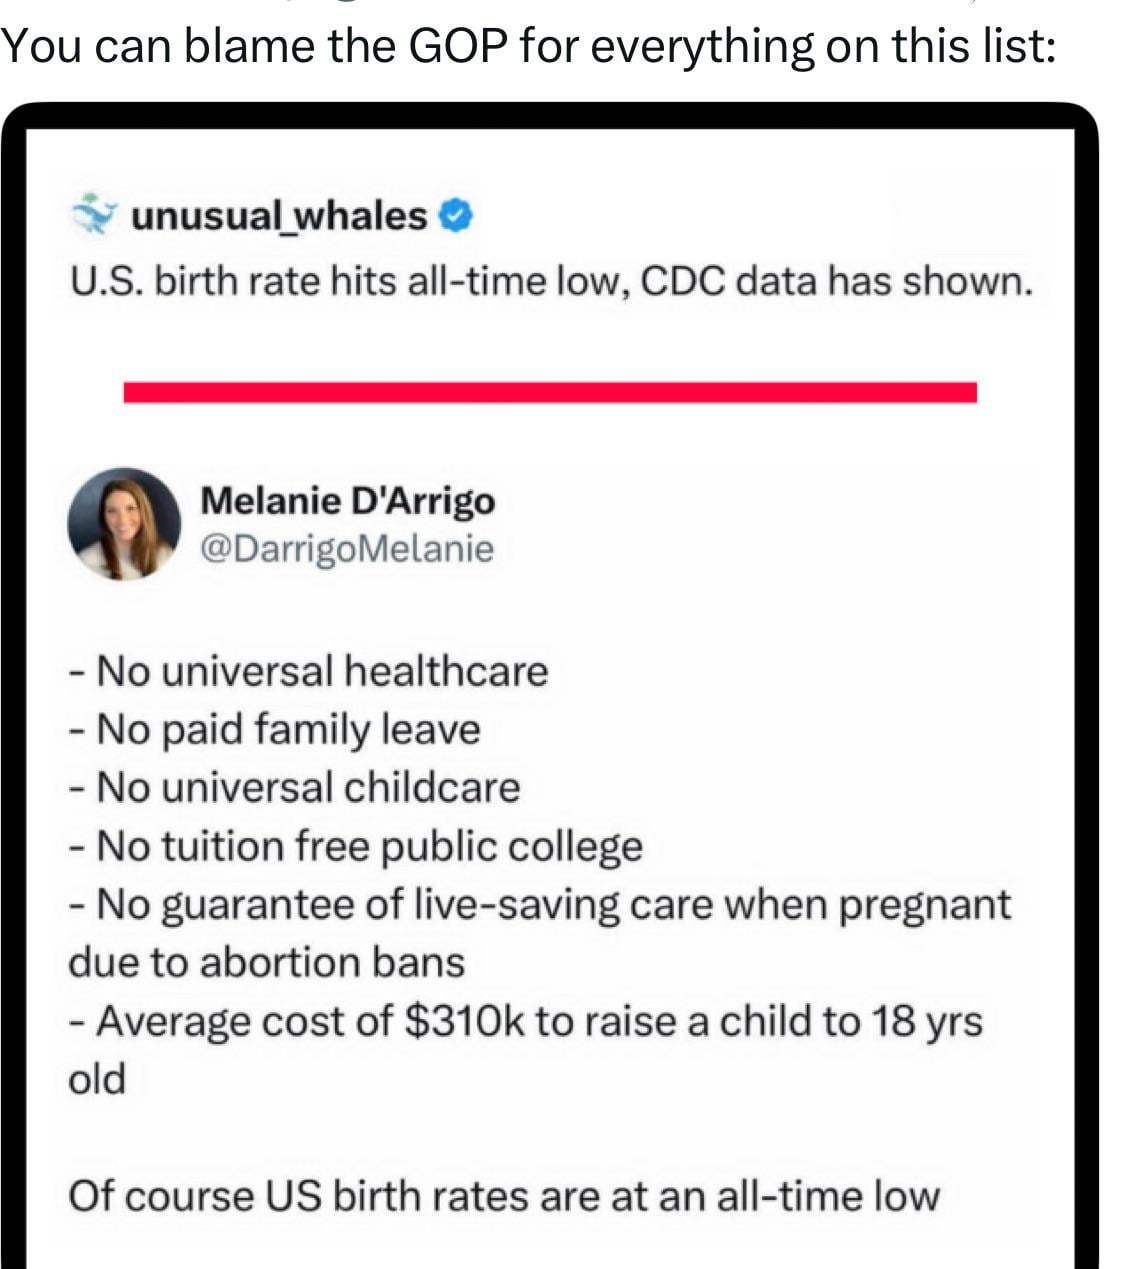
Task: Select the "No universal healthcare" line
Action: coord(308,670)
